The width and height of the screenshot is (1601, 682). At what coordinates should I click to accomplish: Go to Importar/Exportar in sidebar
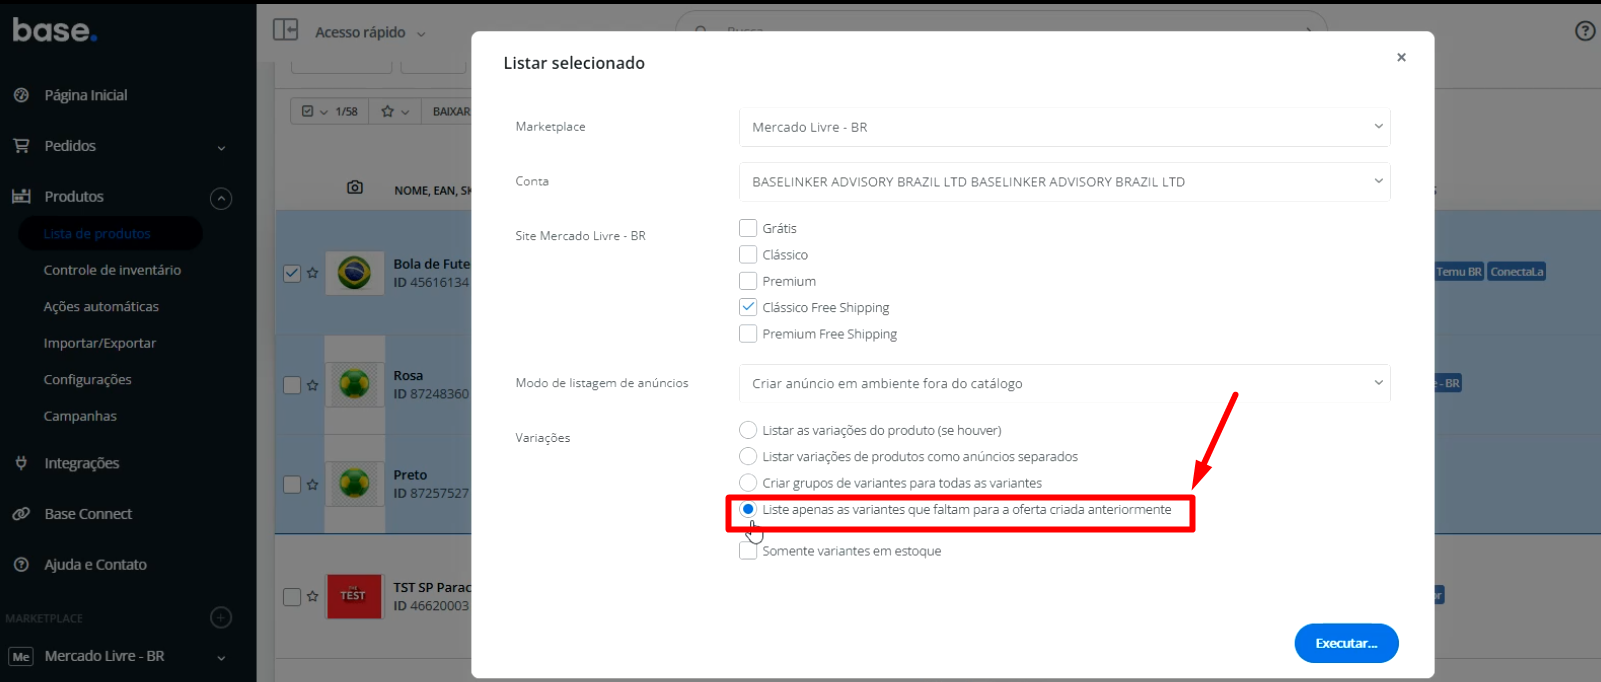[x=100, y=343]
